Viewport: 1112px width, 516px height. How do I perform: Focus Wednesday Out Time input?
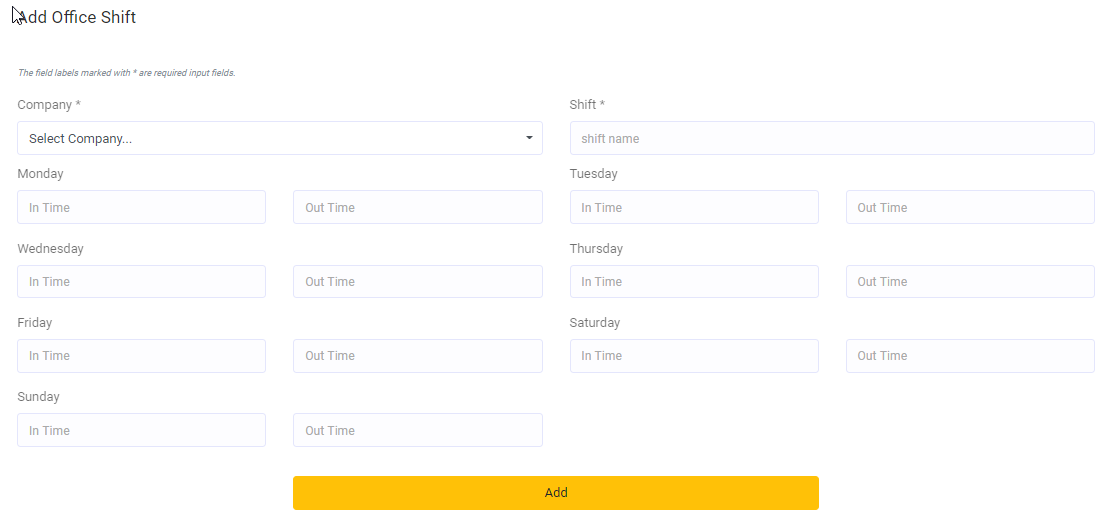(x=417, y=281)
